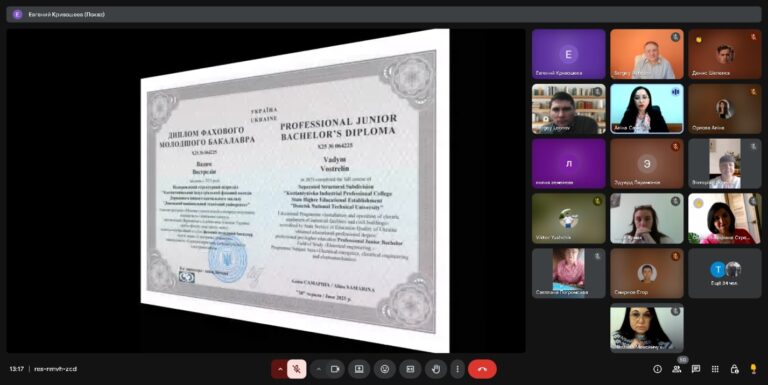The width and height of the screenshot is (768, 385).
Task: Raise hand in the meeting
Action: [x=436, y=369]
